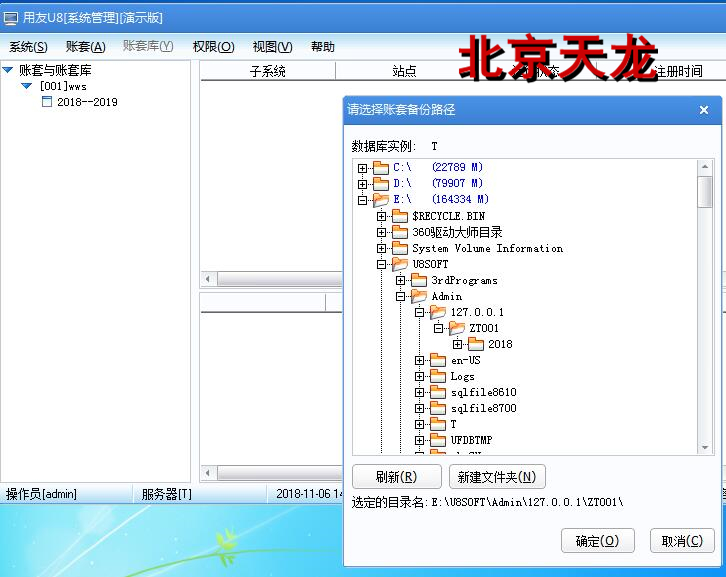Close the 请选择账套备份路径 dialog
This screenshot has height=577, width=726.
point(704,110)
